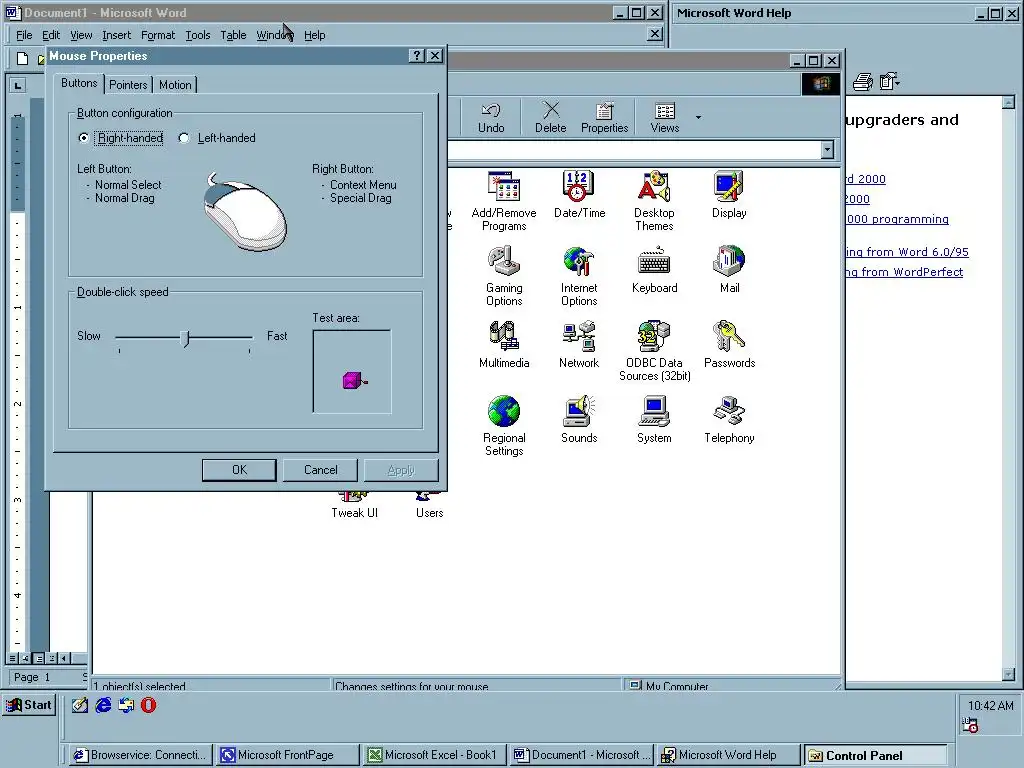The image size is (1024, 768).
Task: Open the Word File menu
Action: coord(24,35)
